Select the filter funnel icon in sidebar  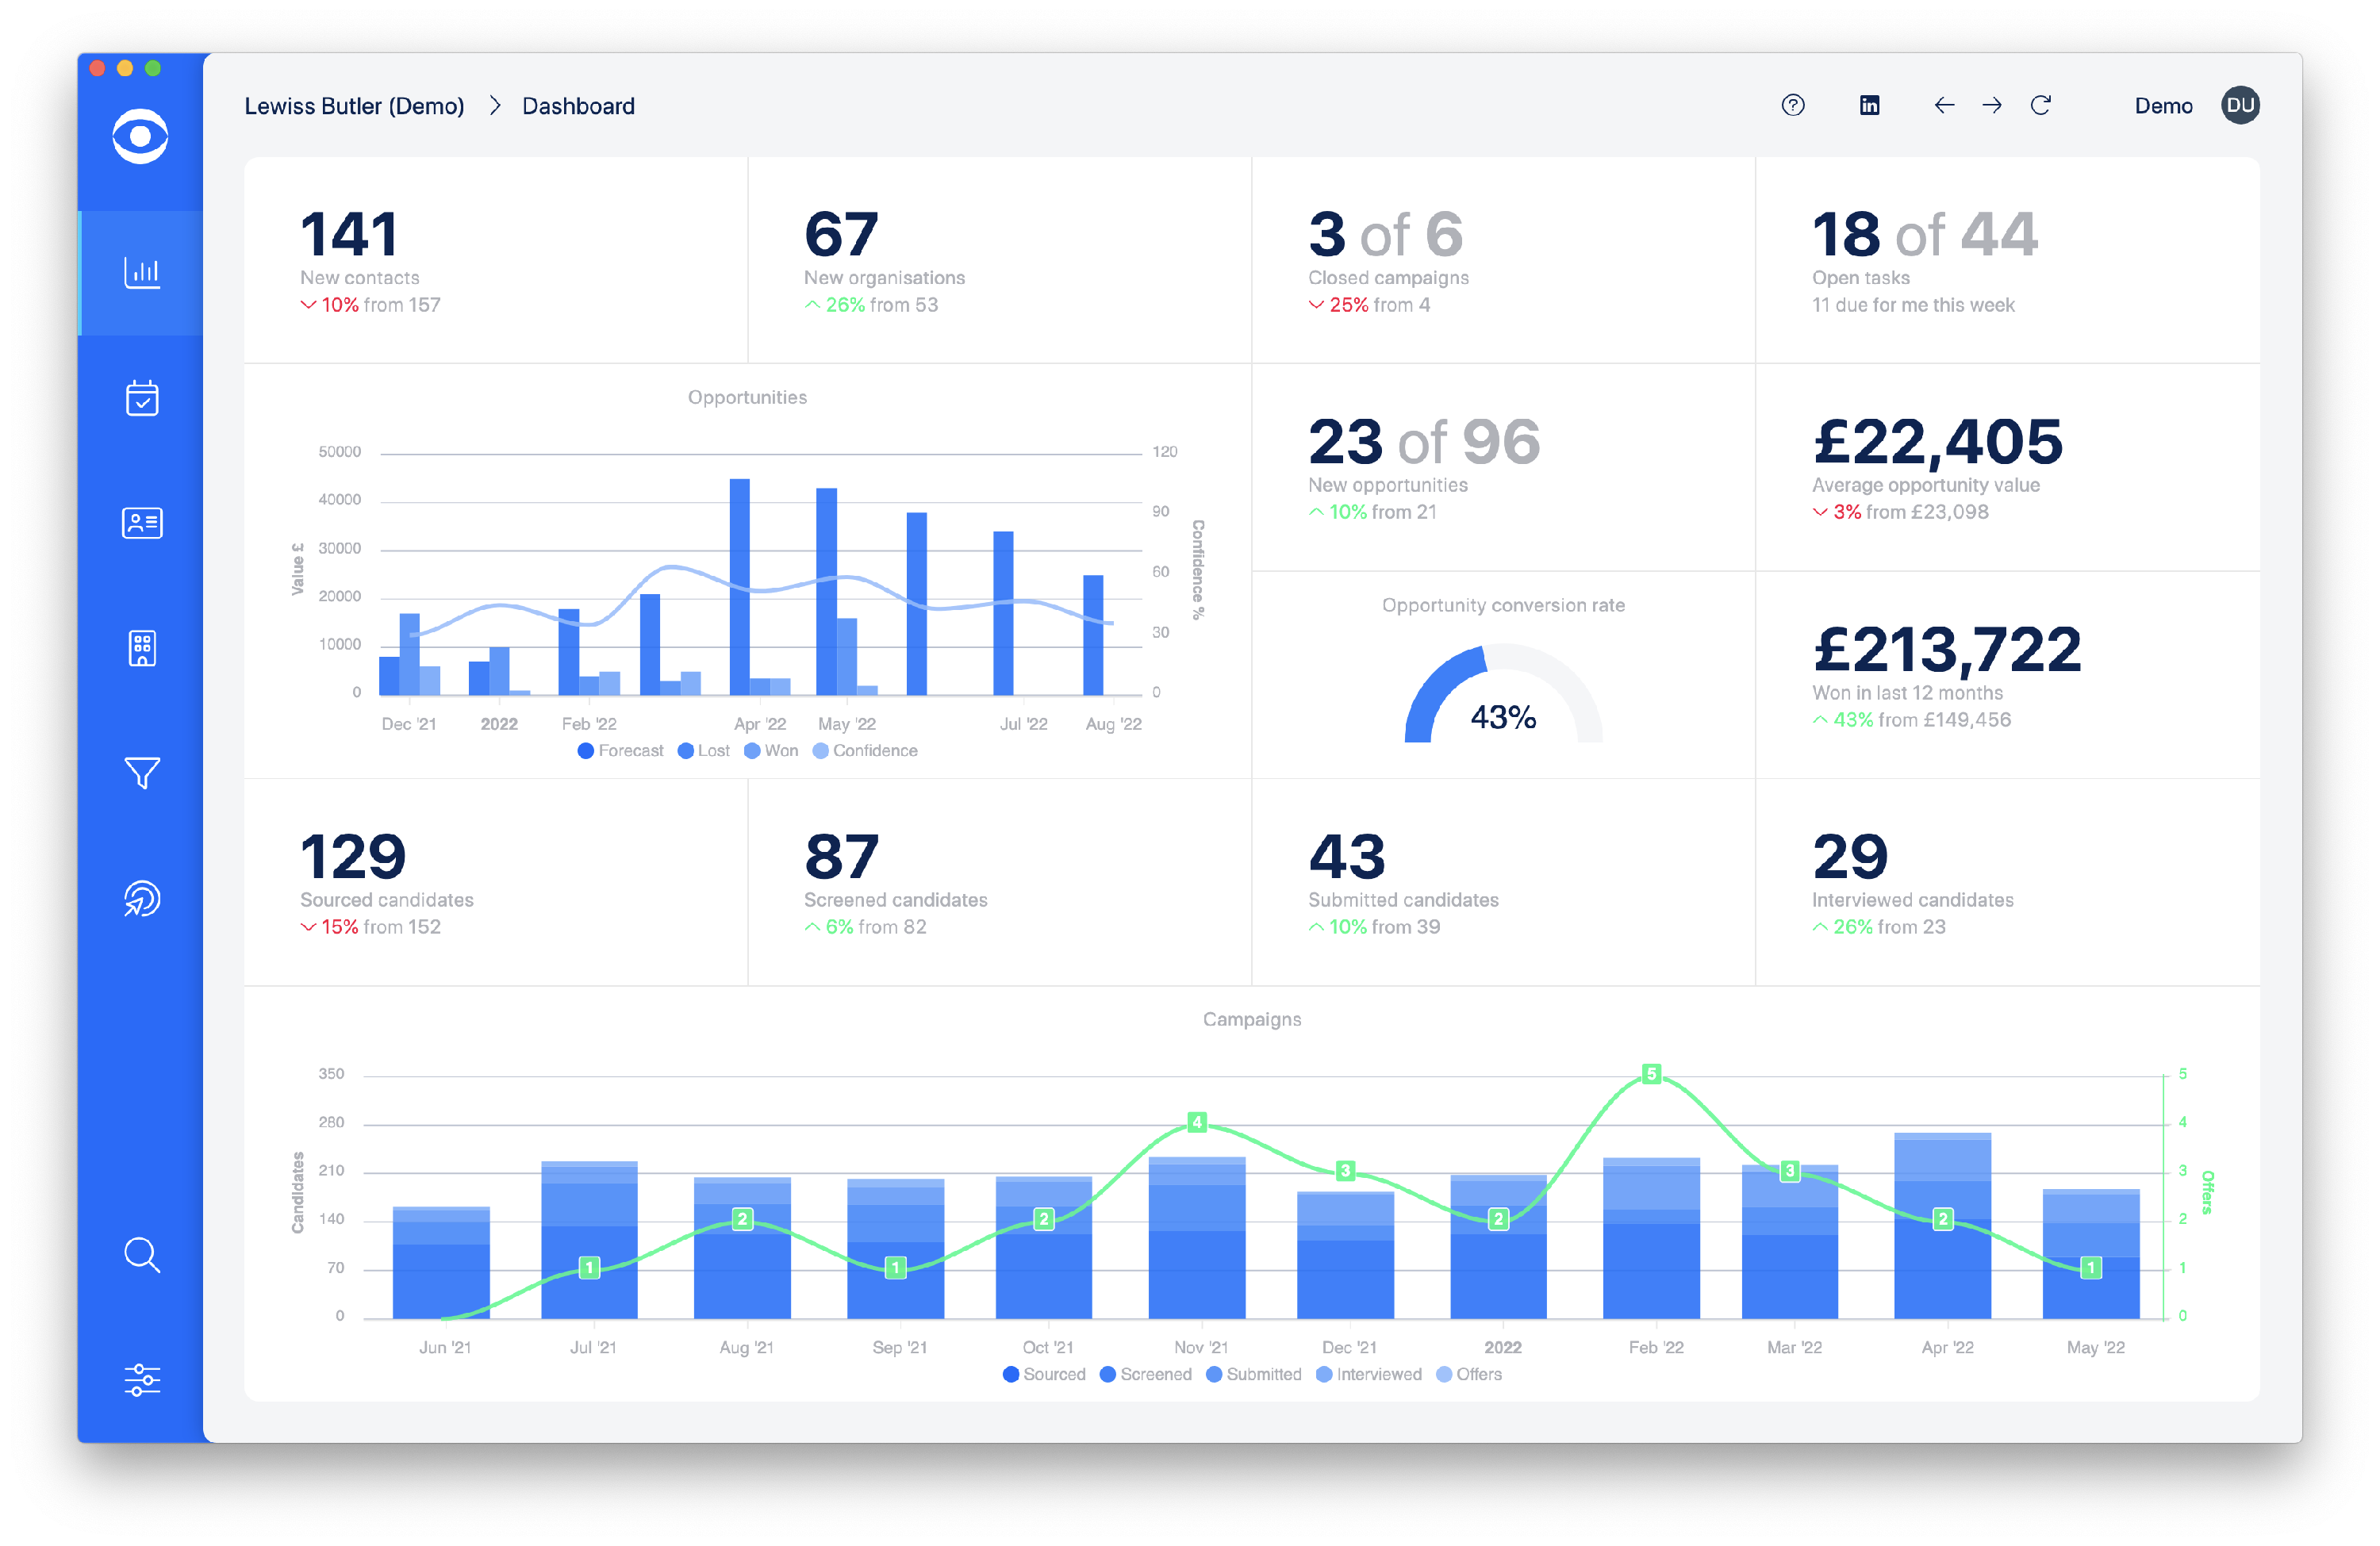[143, 773]
